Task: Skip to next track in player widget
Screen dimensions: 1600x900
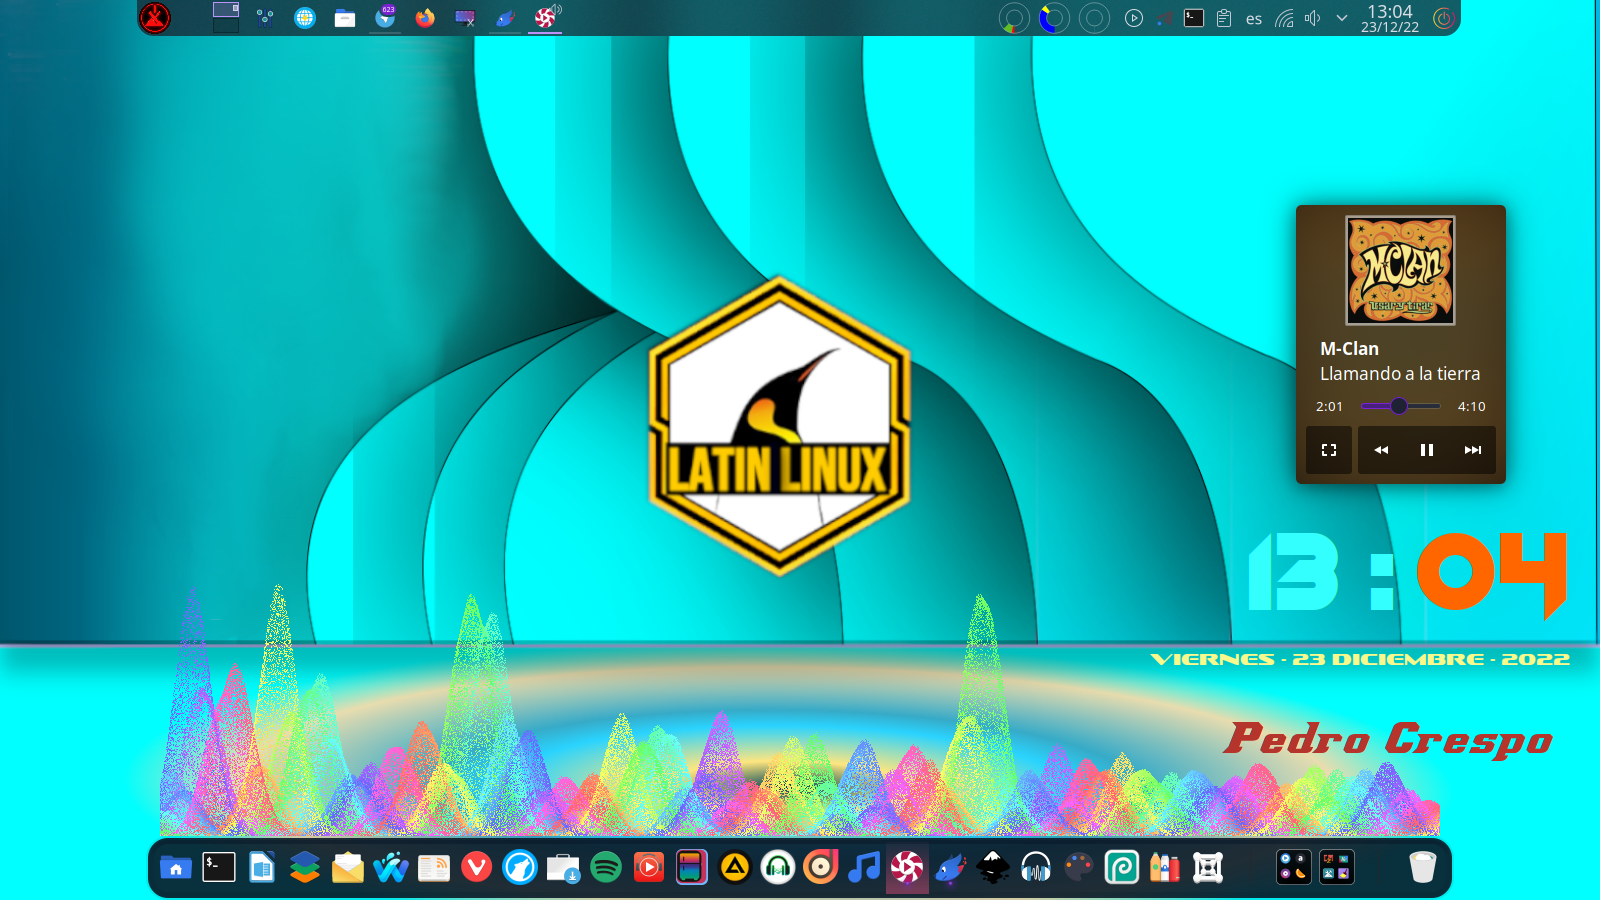Action: (x=1473, y=450)
